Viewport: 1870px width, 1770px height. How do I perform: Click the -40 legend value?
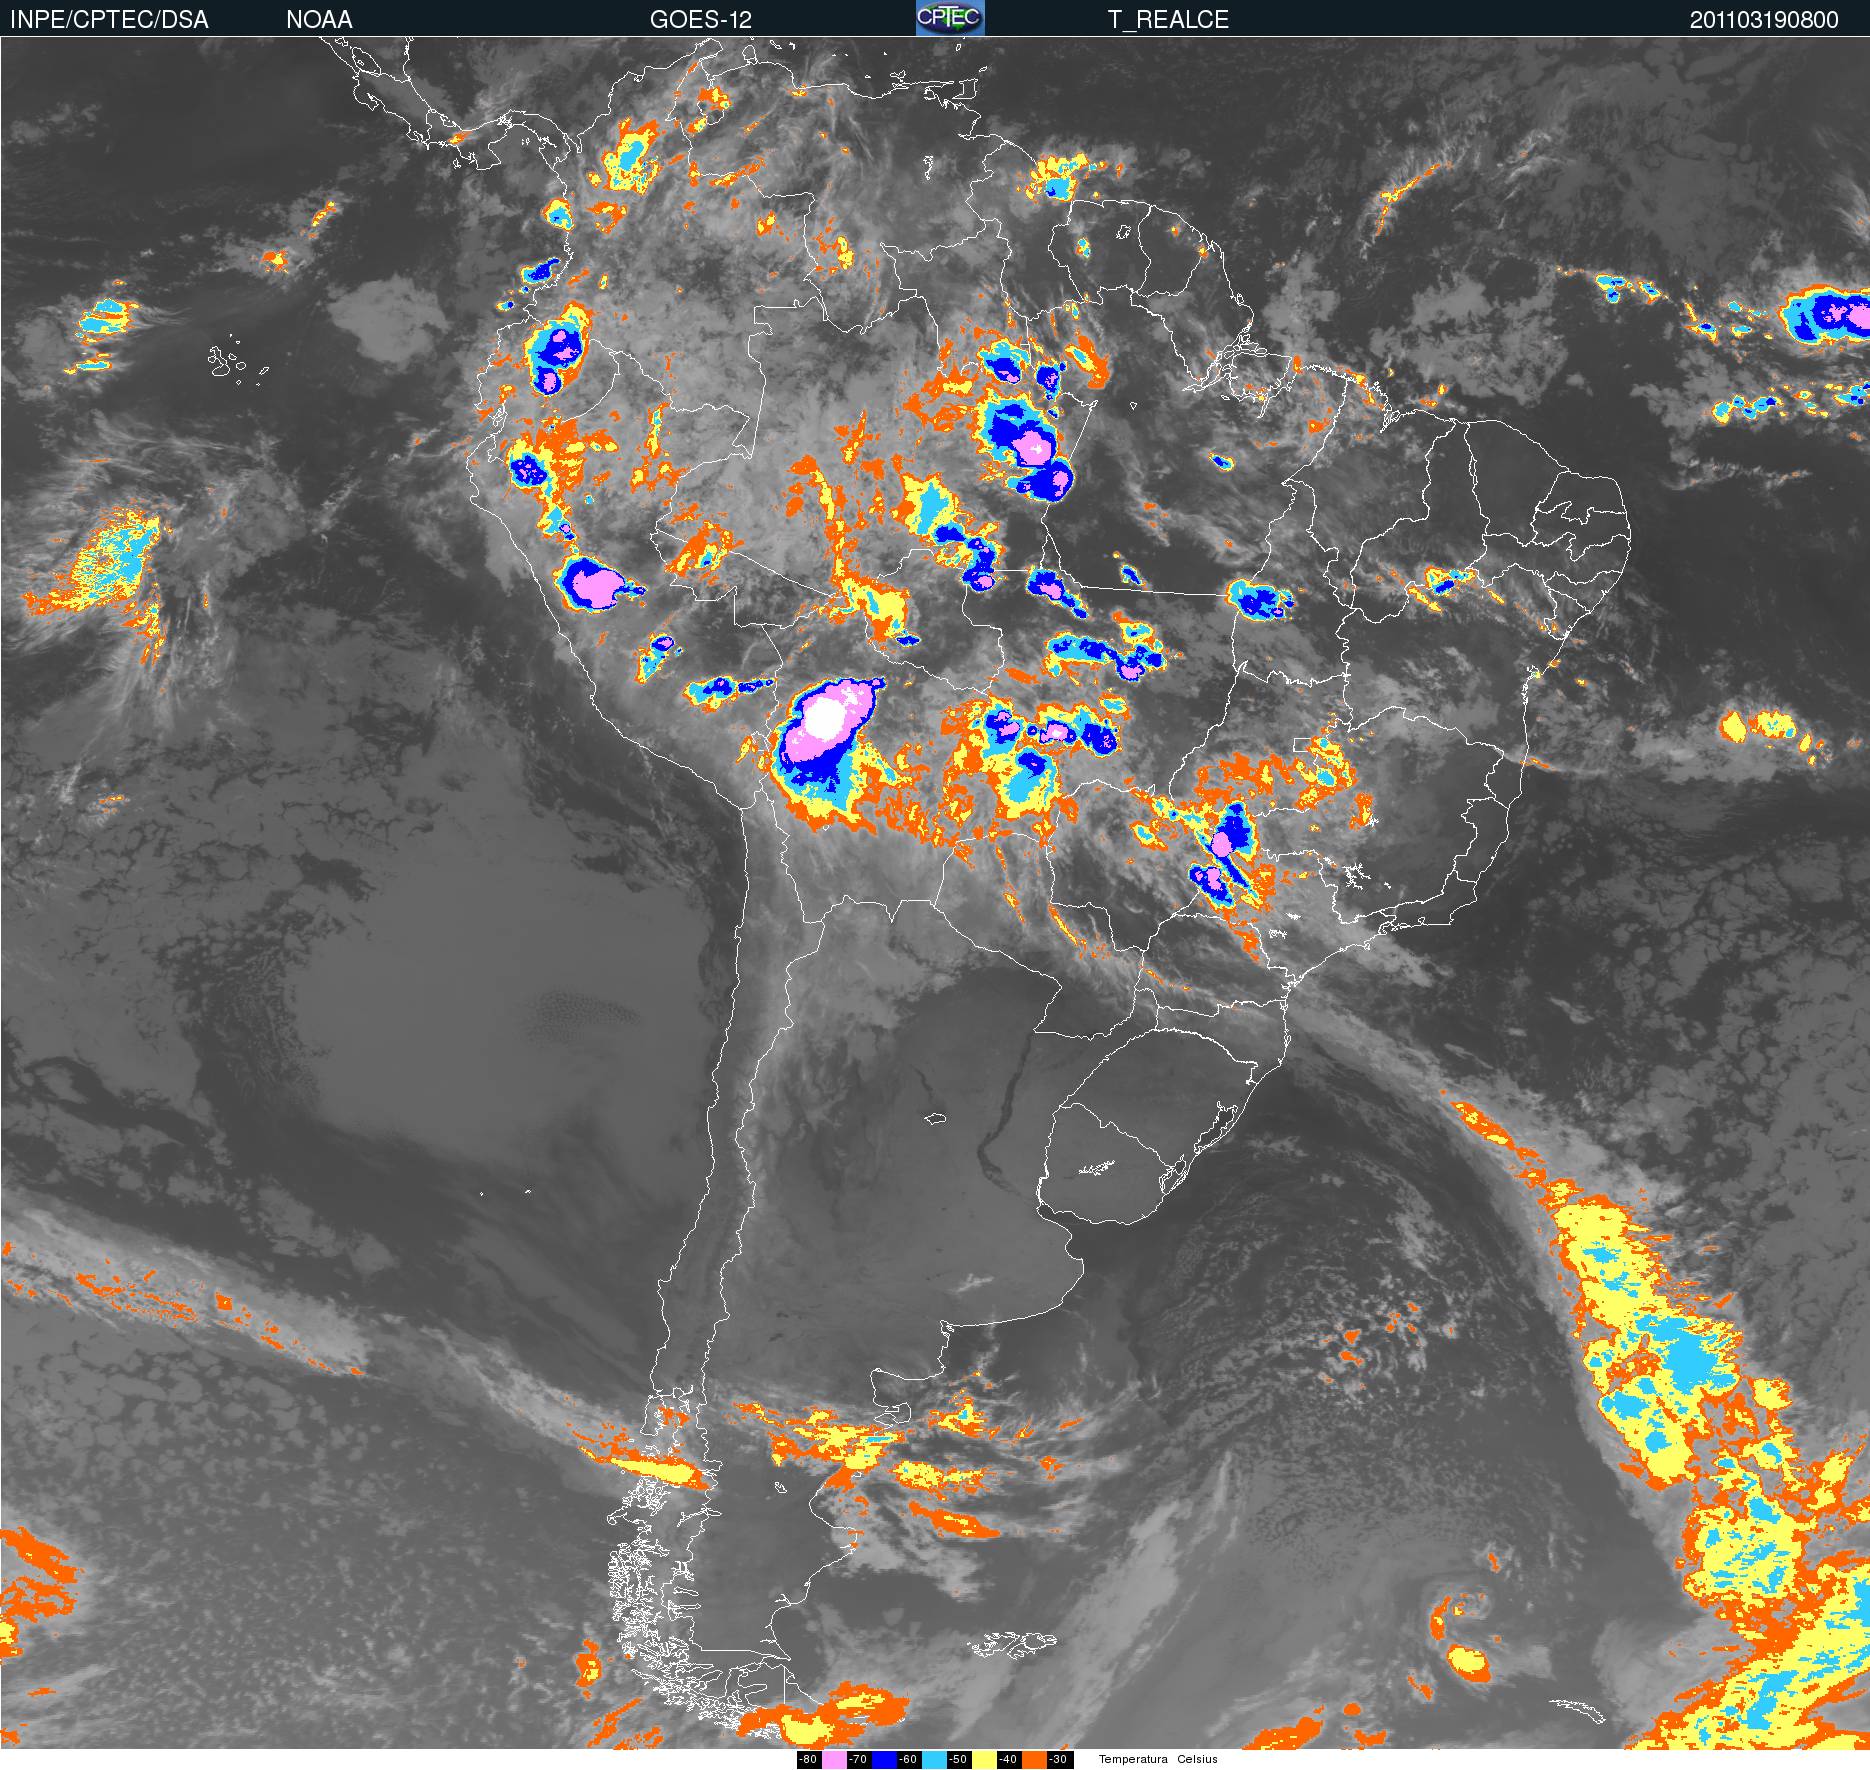pyautogui.click(x=1009, y=1759)
